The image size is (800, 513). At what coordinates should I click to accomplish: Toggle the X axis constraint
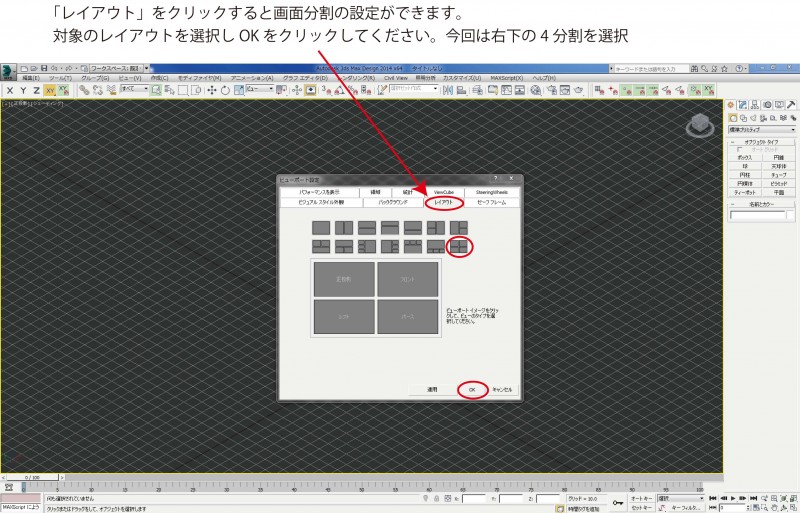9,90
